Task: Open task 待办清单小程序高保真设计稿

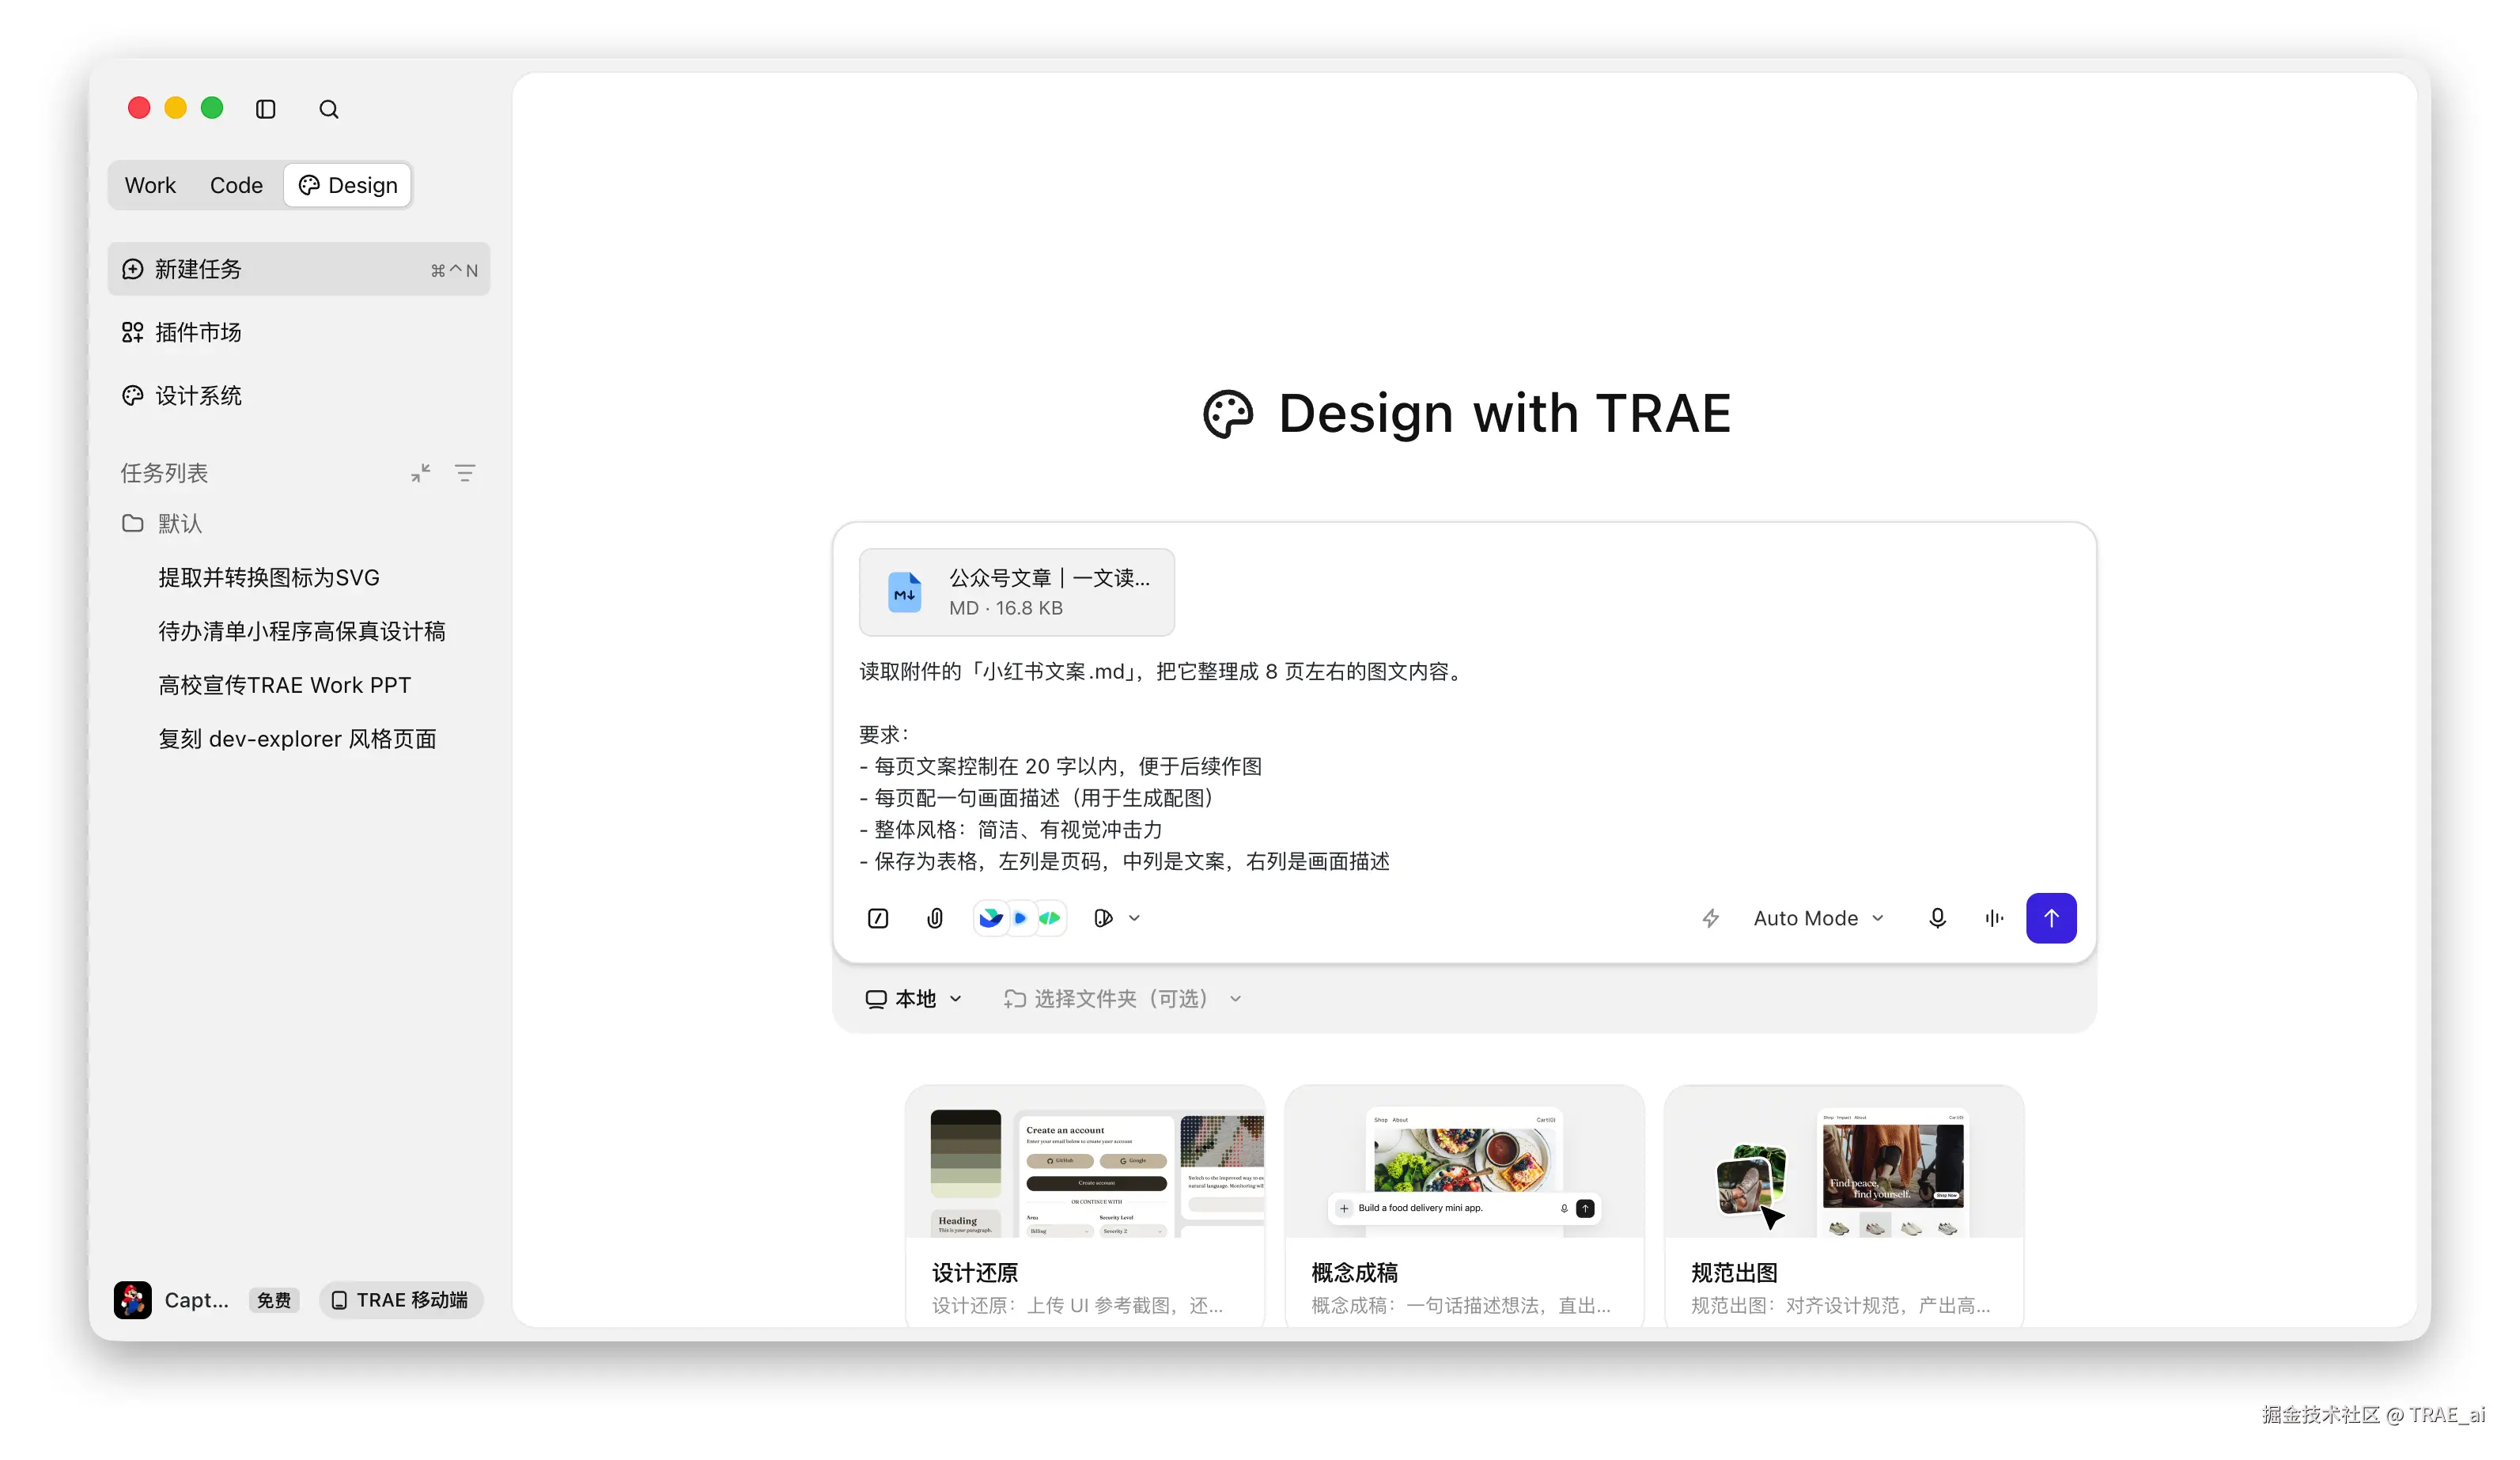Action: (302, 631)
